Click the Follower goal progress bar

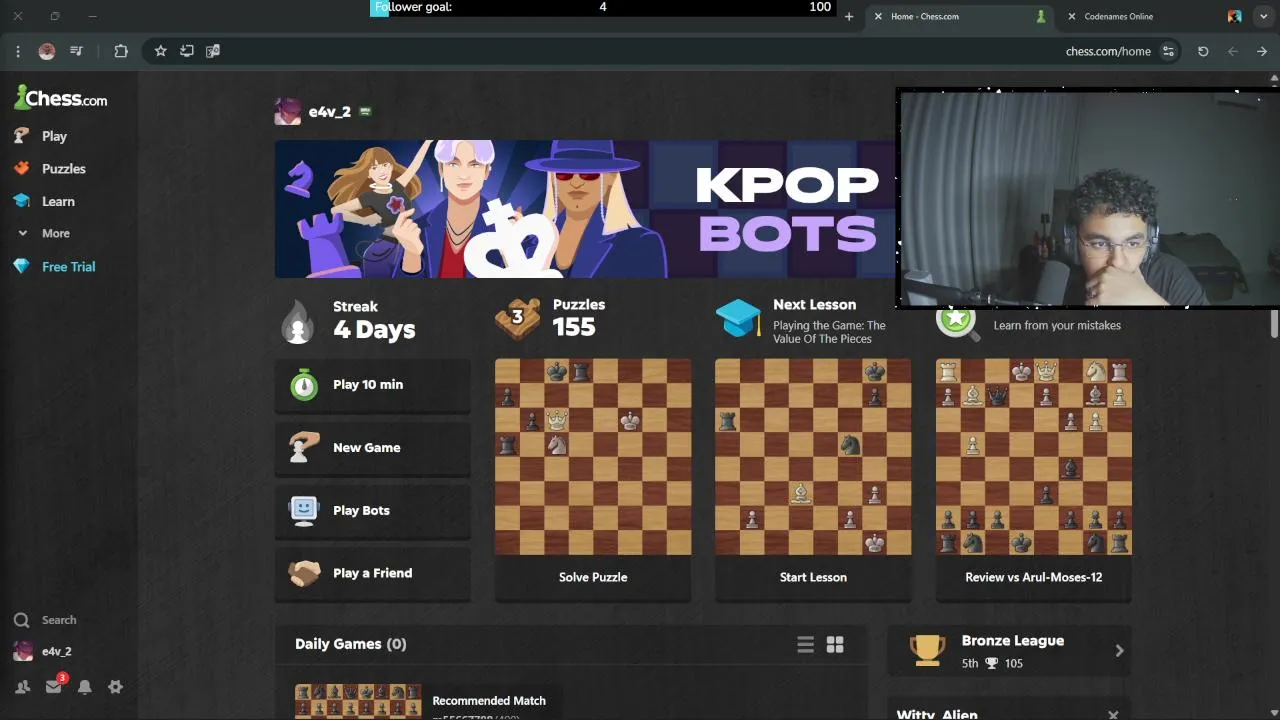tap(602, 7)
